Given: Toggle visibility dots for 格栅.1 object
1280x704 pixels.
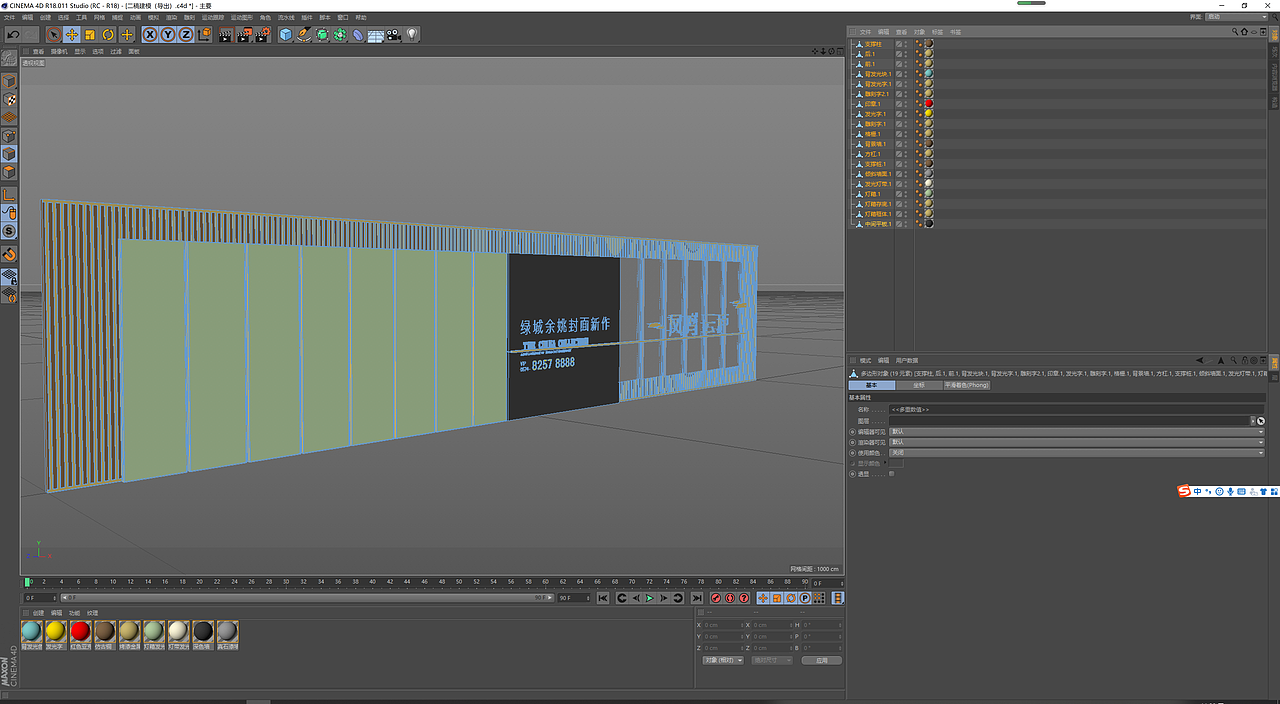Looking at the screenshot, I should pos(908,134).
